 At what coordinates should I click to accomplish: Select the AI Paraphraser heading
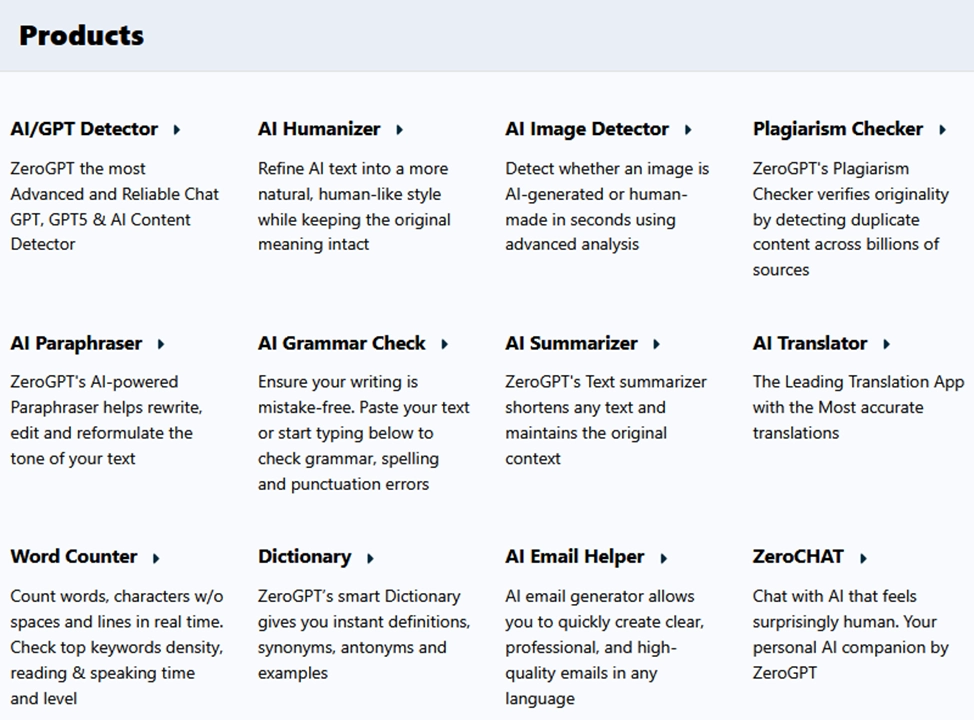click(76, 343)
